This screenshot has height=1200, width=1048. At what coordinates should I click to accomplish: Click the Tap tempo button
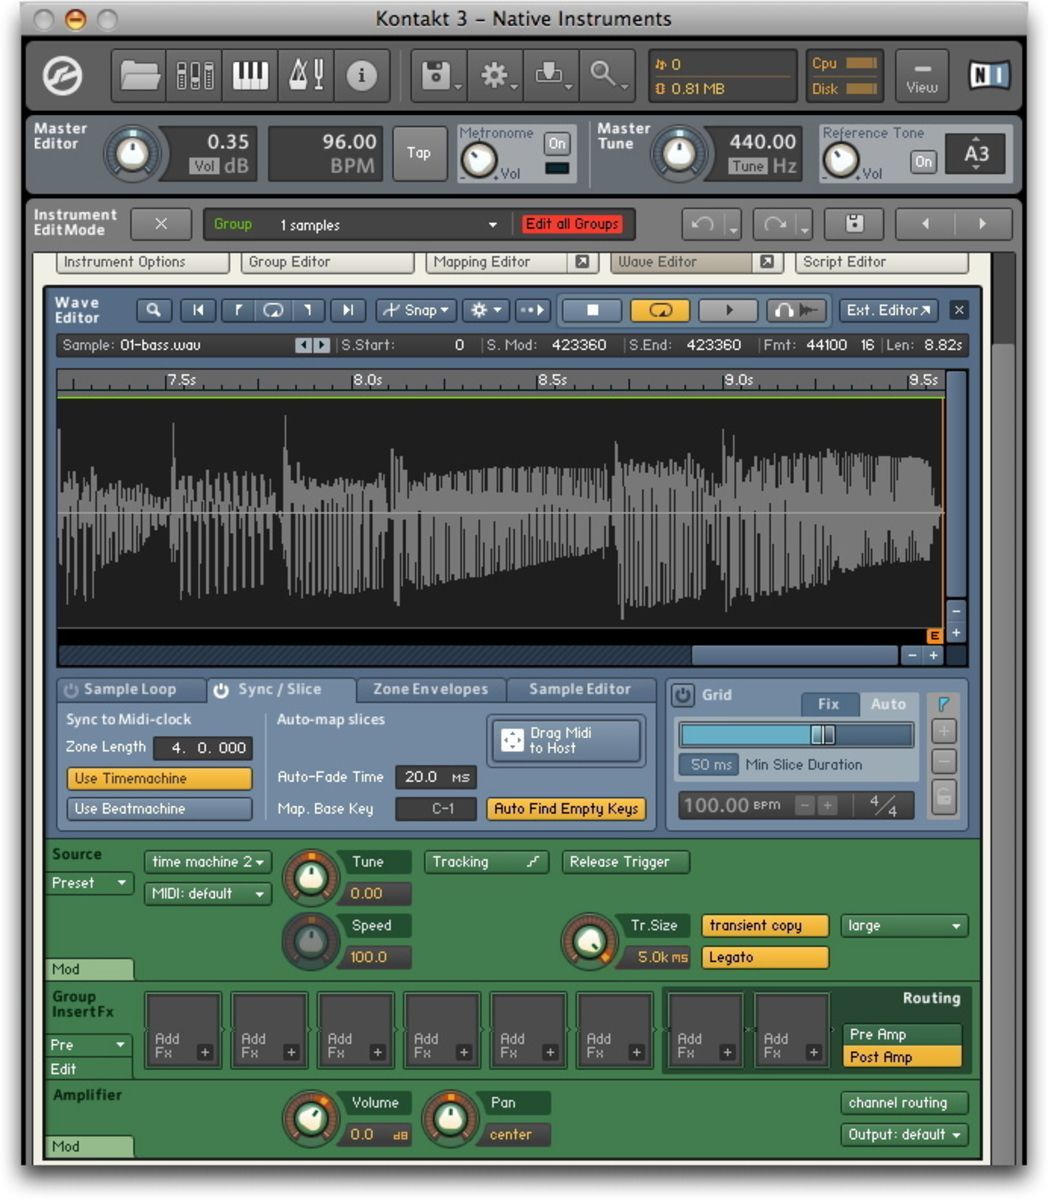point(419,153)
